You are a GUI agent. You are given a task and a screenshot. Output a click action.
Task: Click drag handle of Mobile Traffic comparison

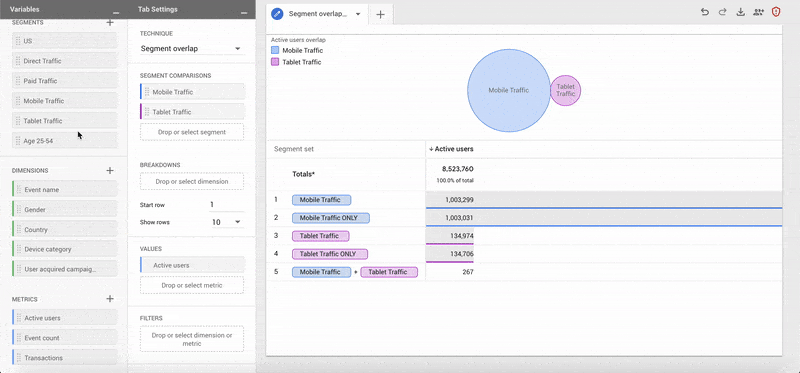pos(147,92)
